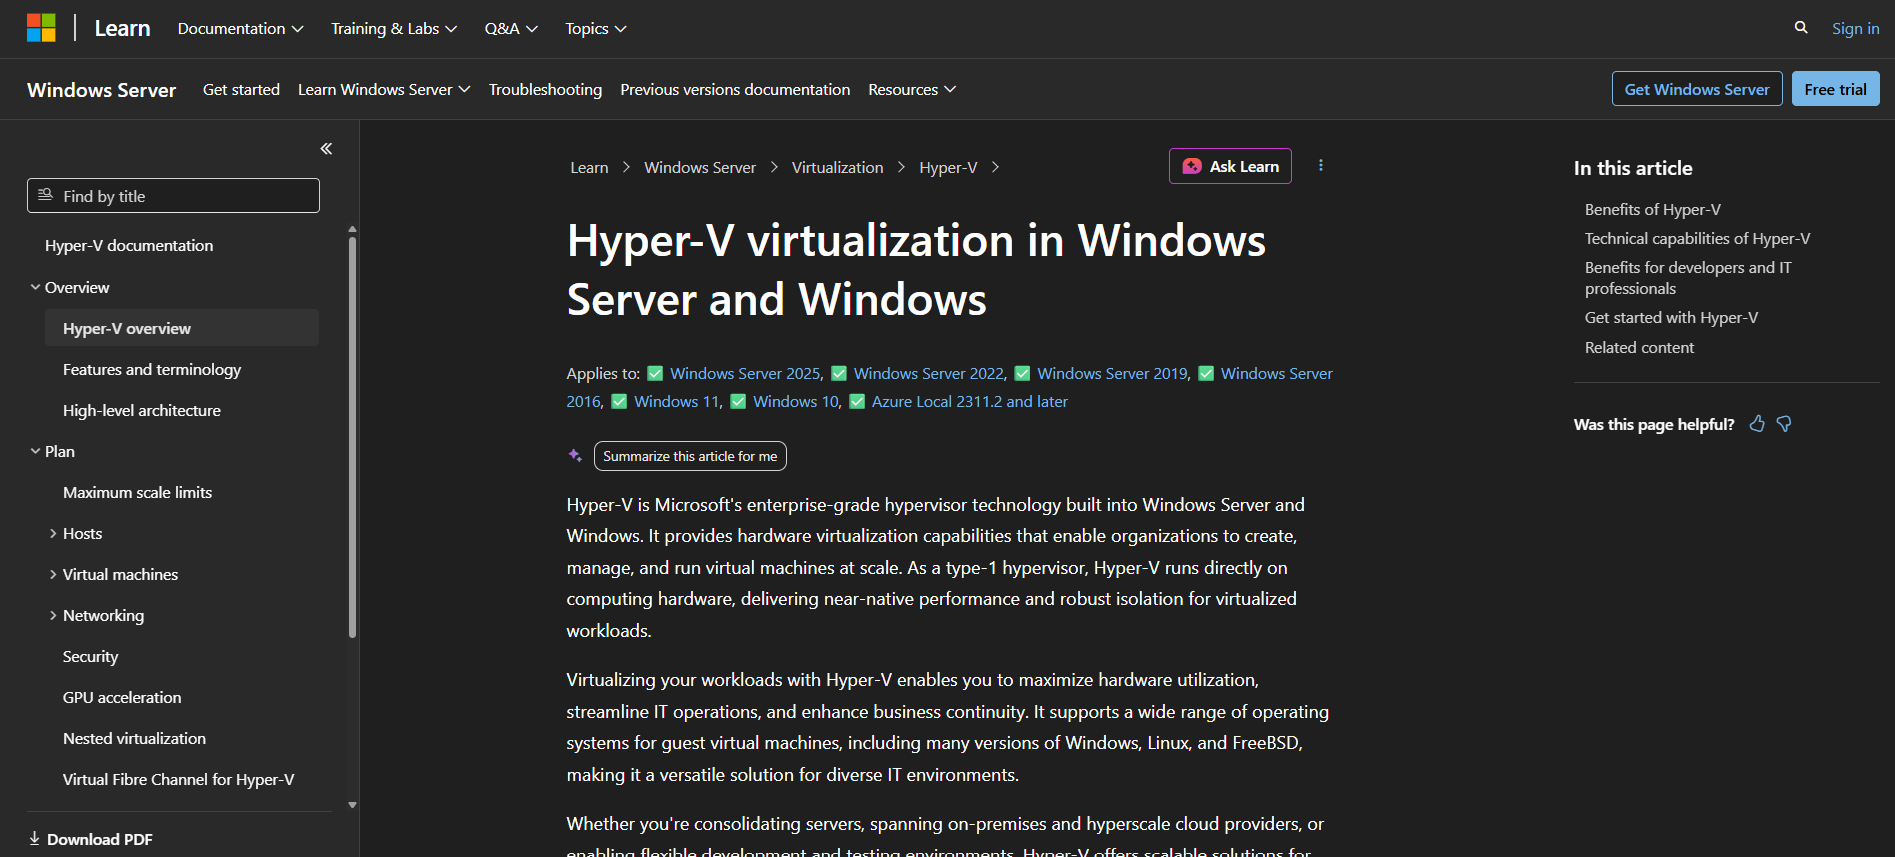Open the Resources dropdown
The height and width of the screenshot is (857, 1895).
pyautogui.click(x=912, y=89)
